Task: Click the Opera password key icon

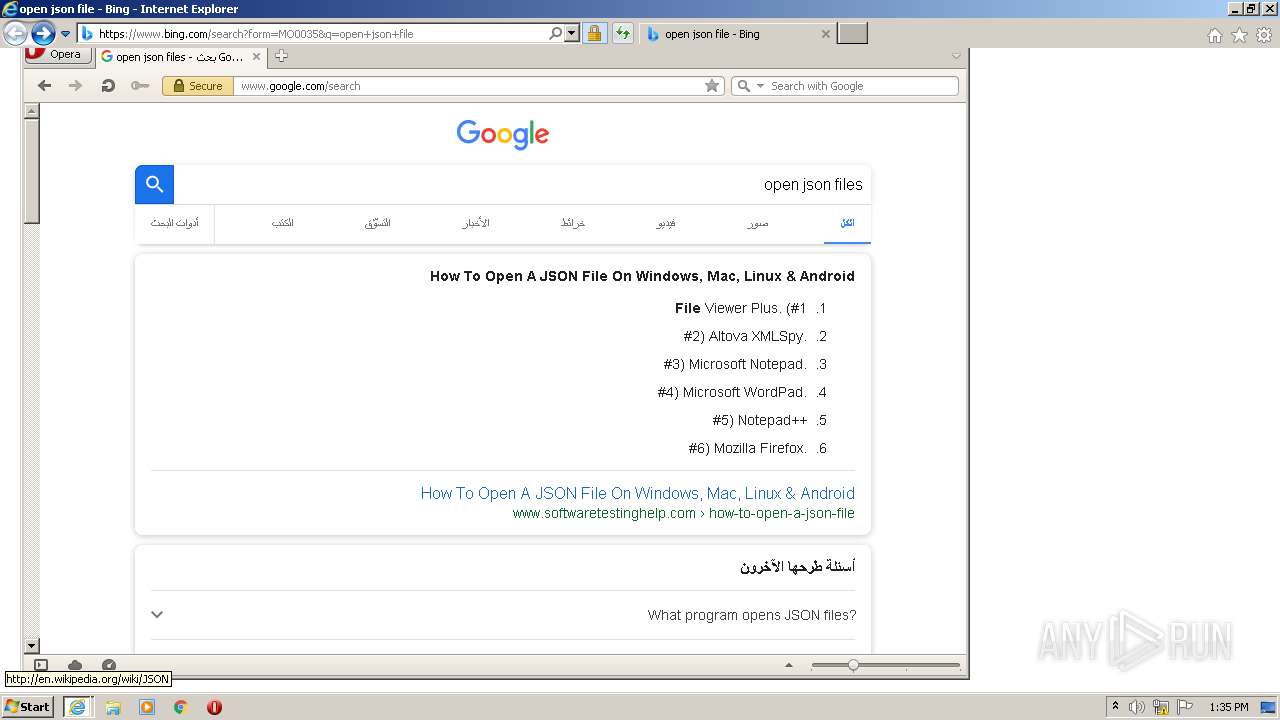Action: click(x=140, y=86)
